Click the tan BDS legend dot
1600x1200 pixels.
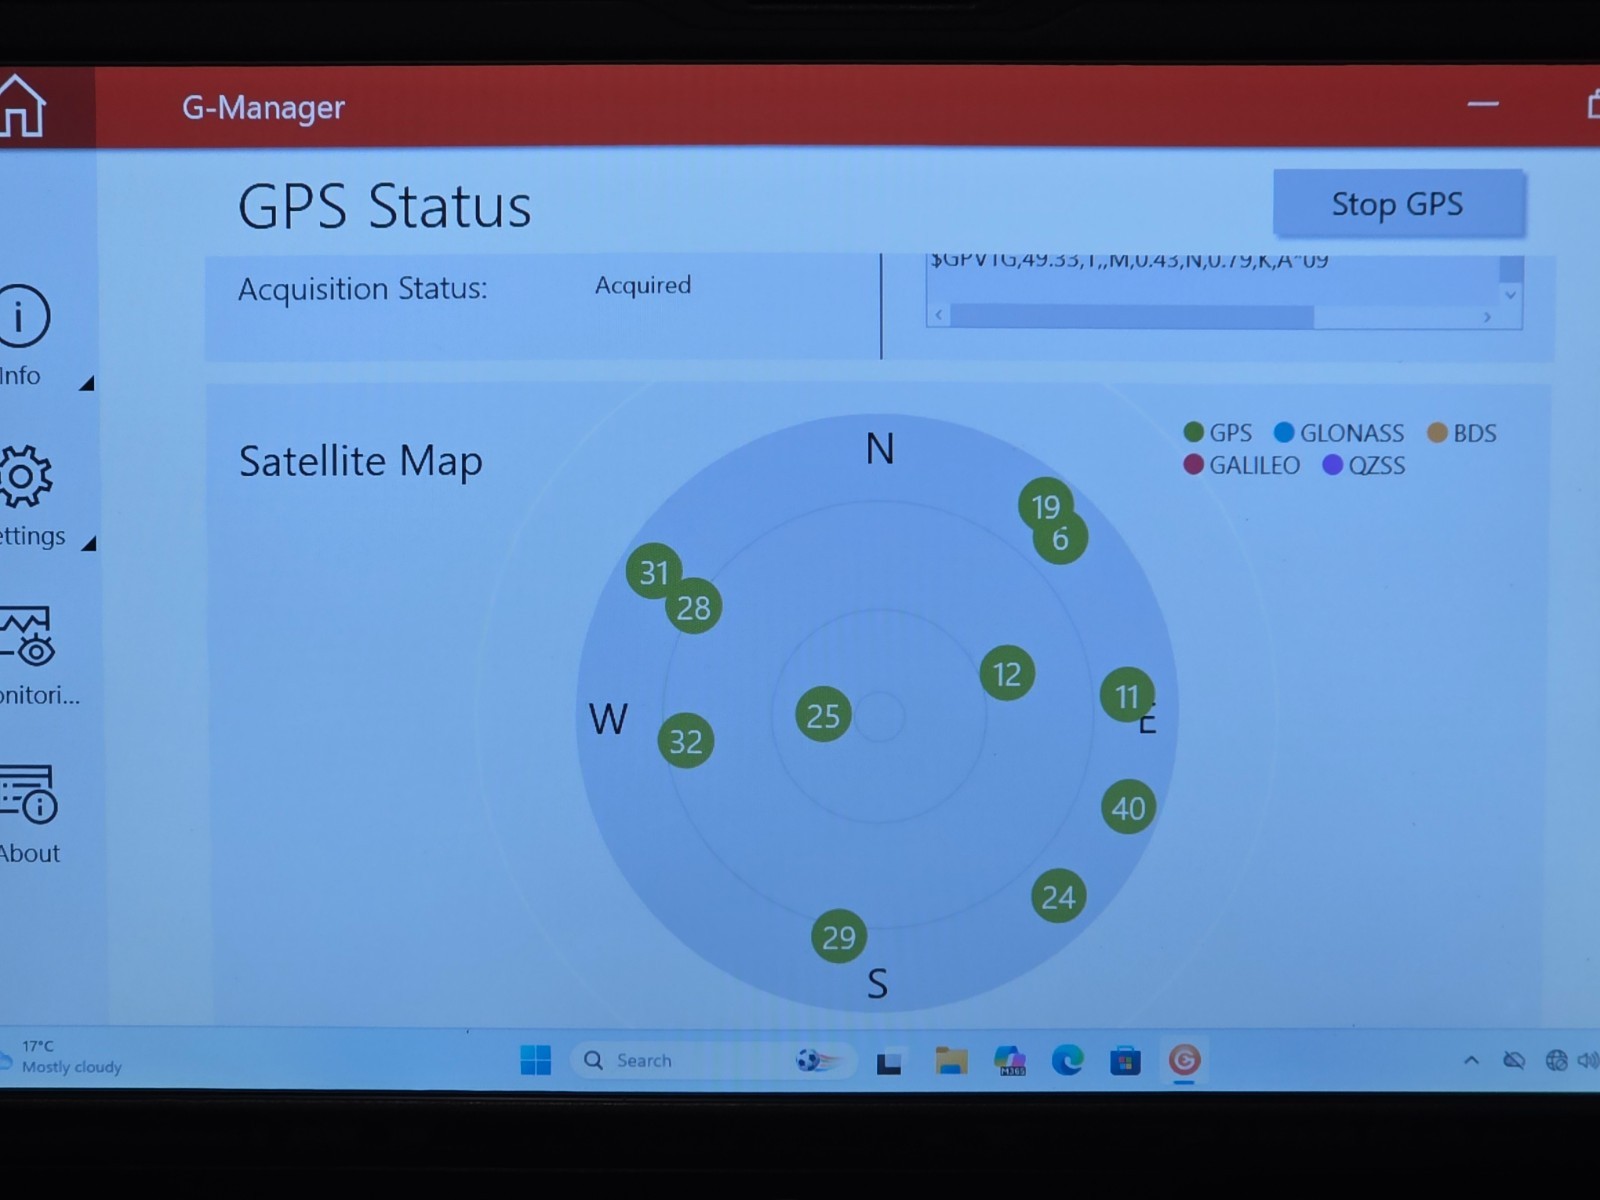(x=1437, y=432)
